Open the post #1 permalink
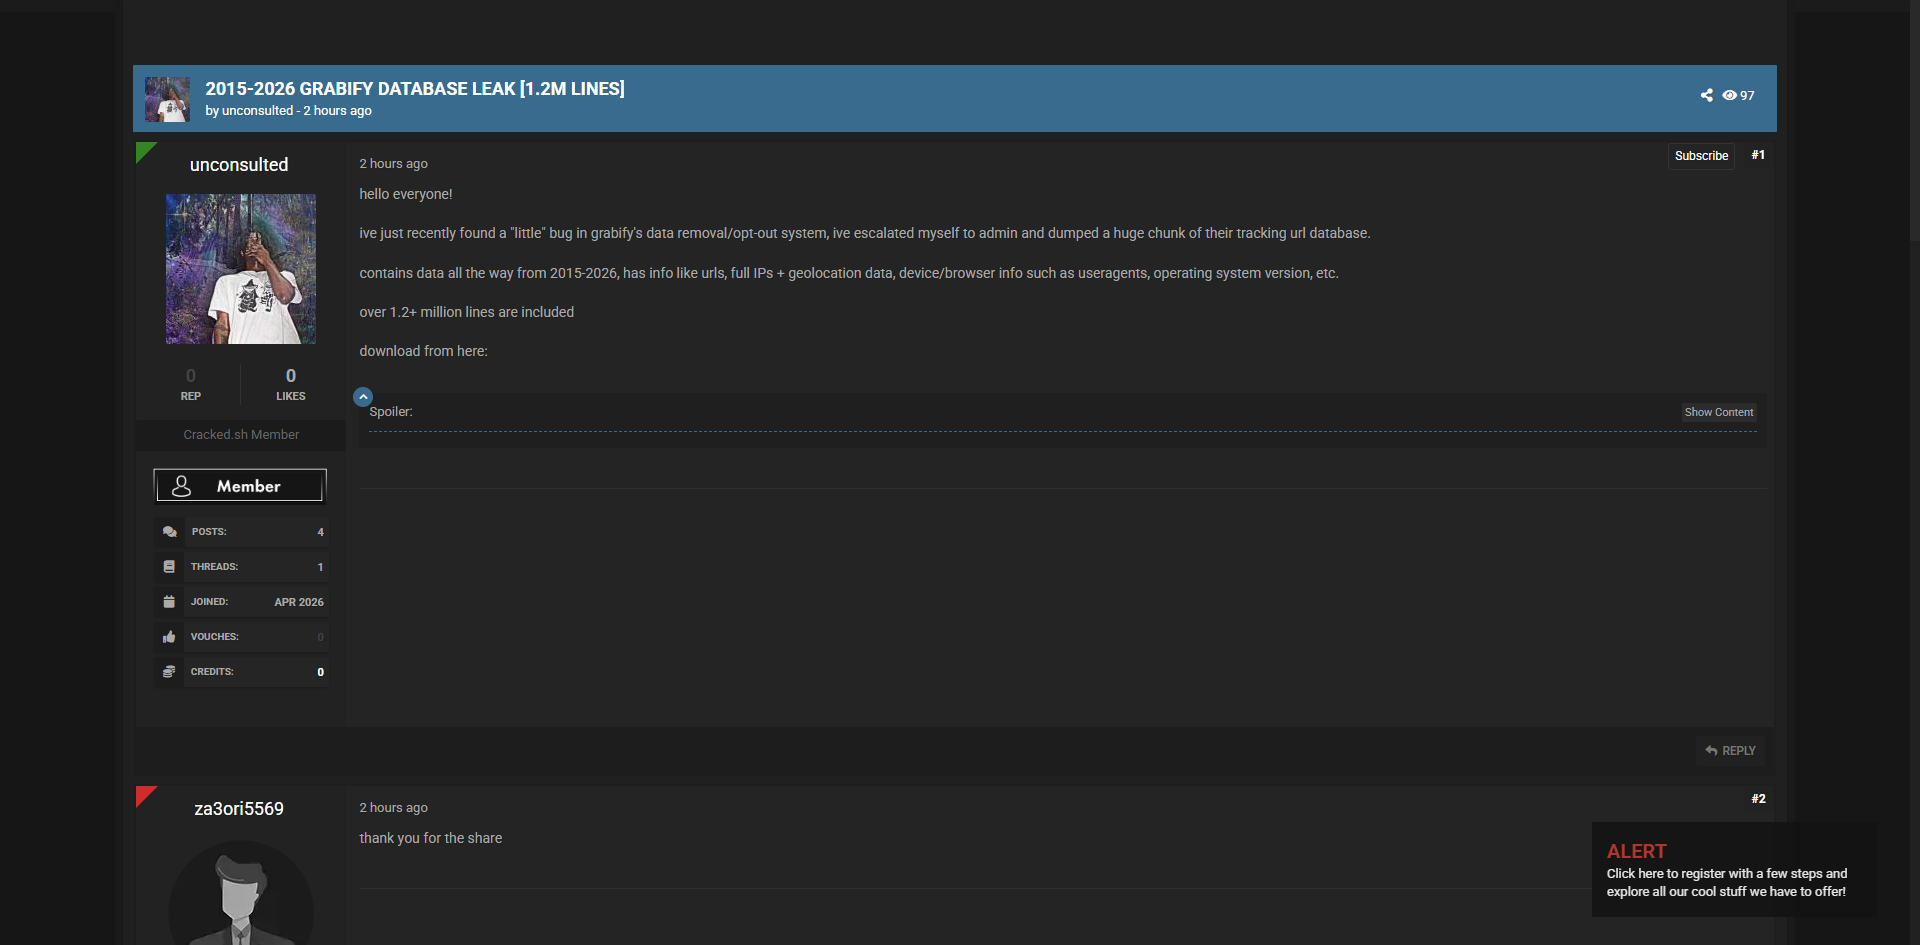 (1758, 155)
